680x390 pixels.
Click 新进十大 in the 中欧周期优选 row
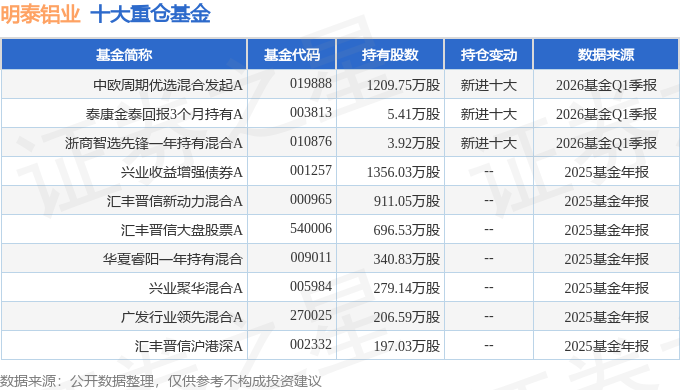click(489, 85)
